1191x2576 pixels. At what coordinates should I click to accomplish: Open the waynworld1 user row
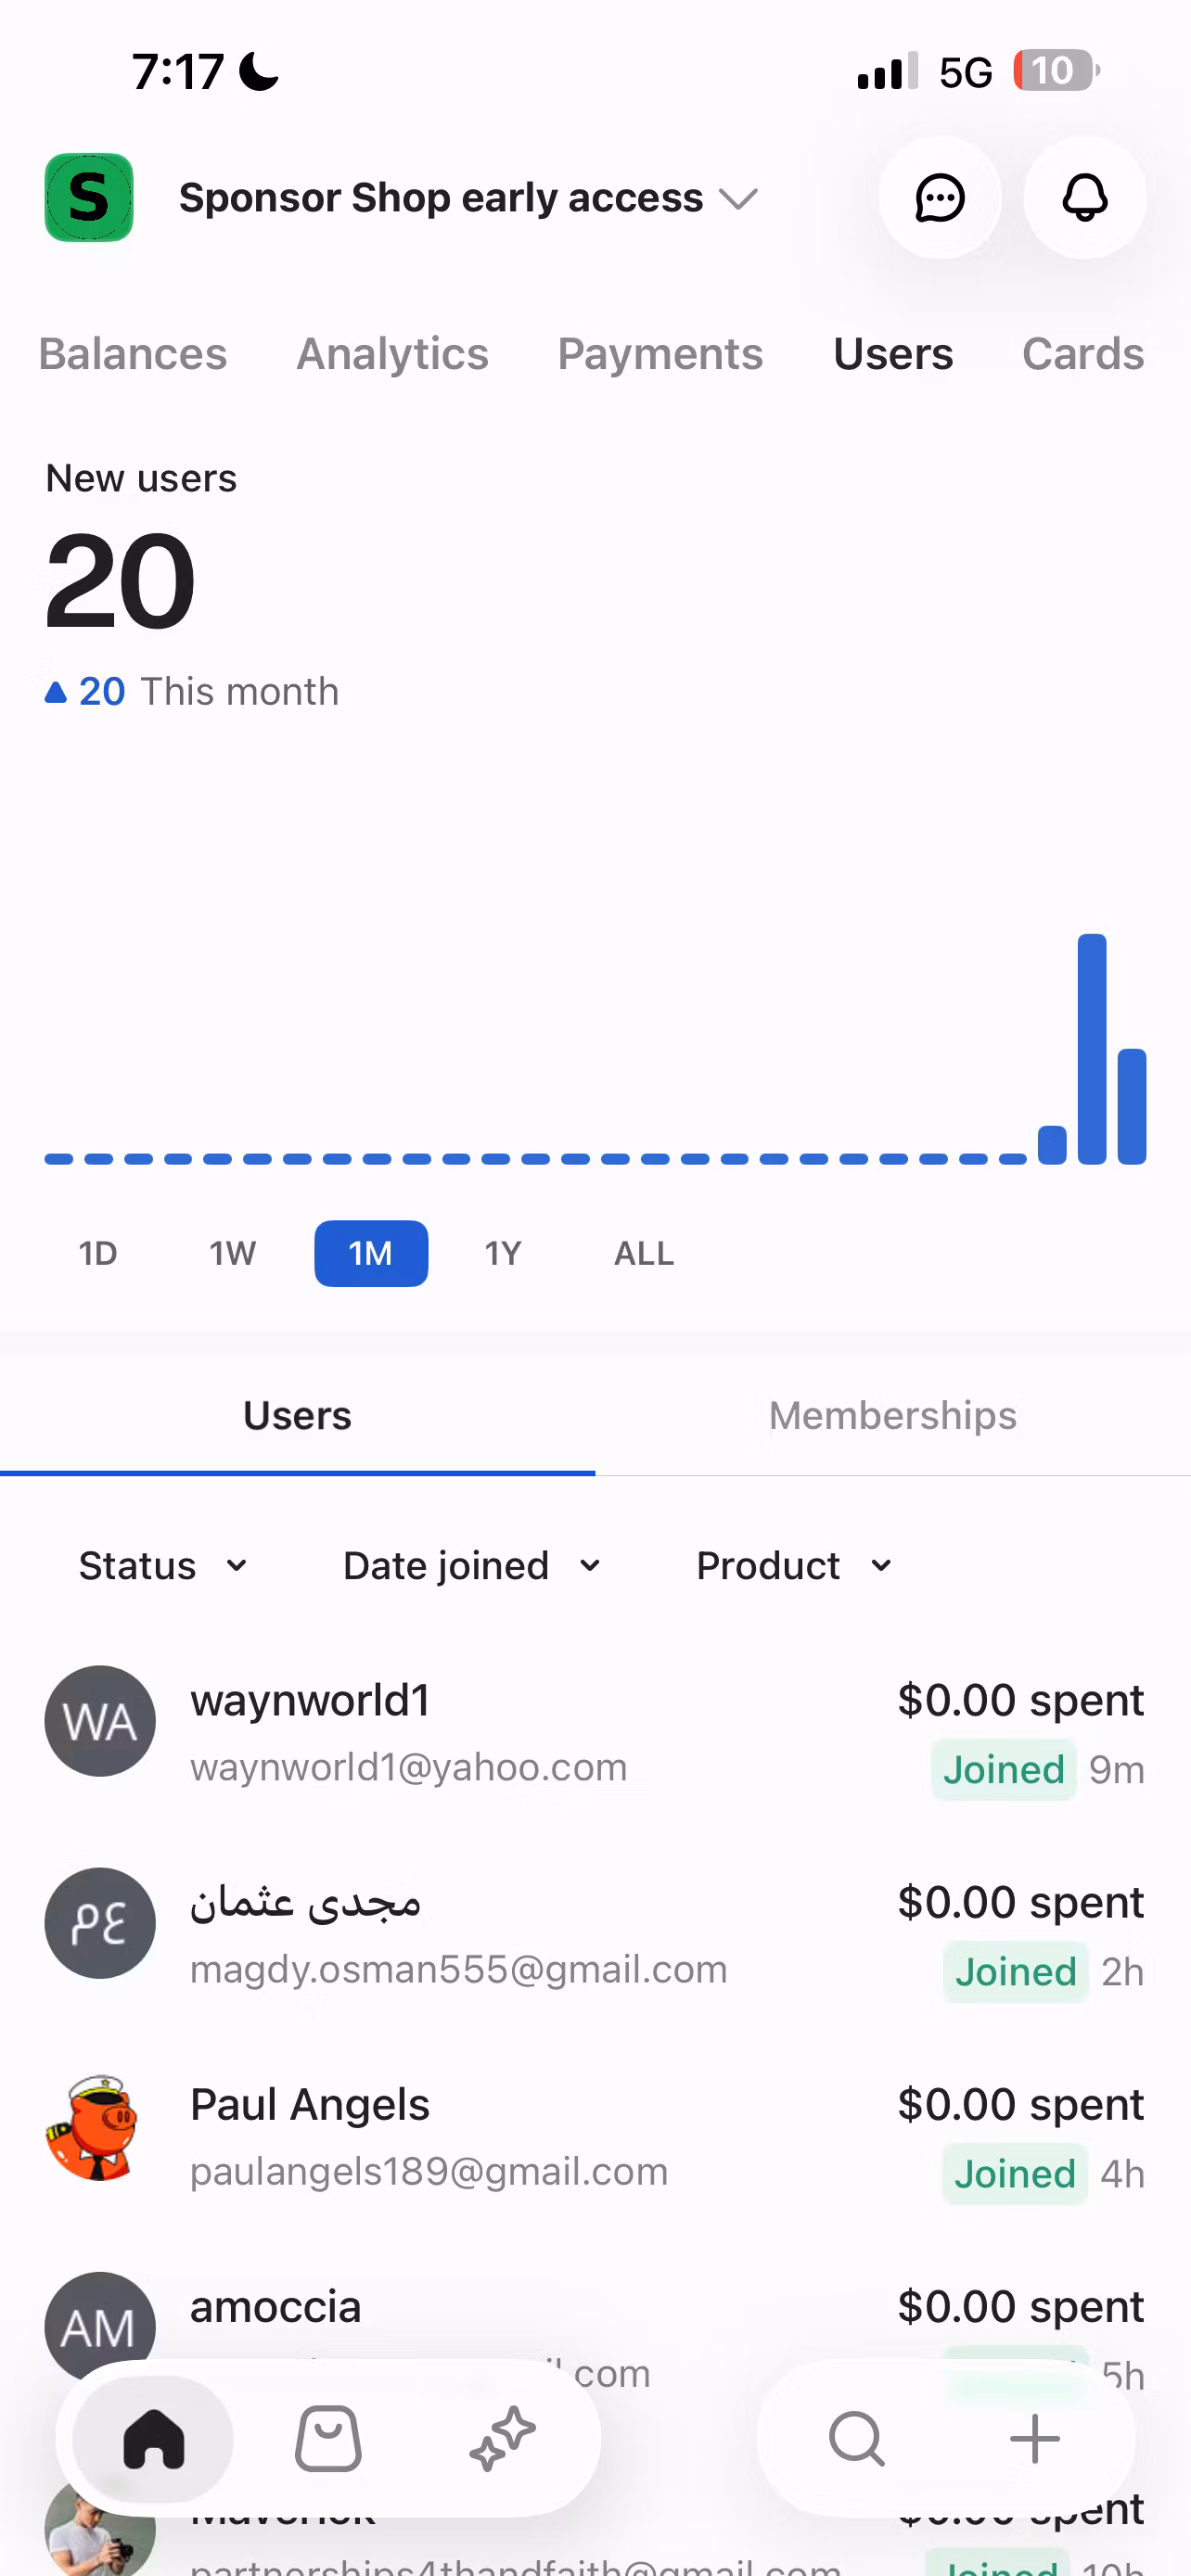pyautogui.click(x=595, y=1732)
